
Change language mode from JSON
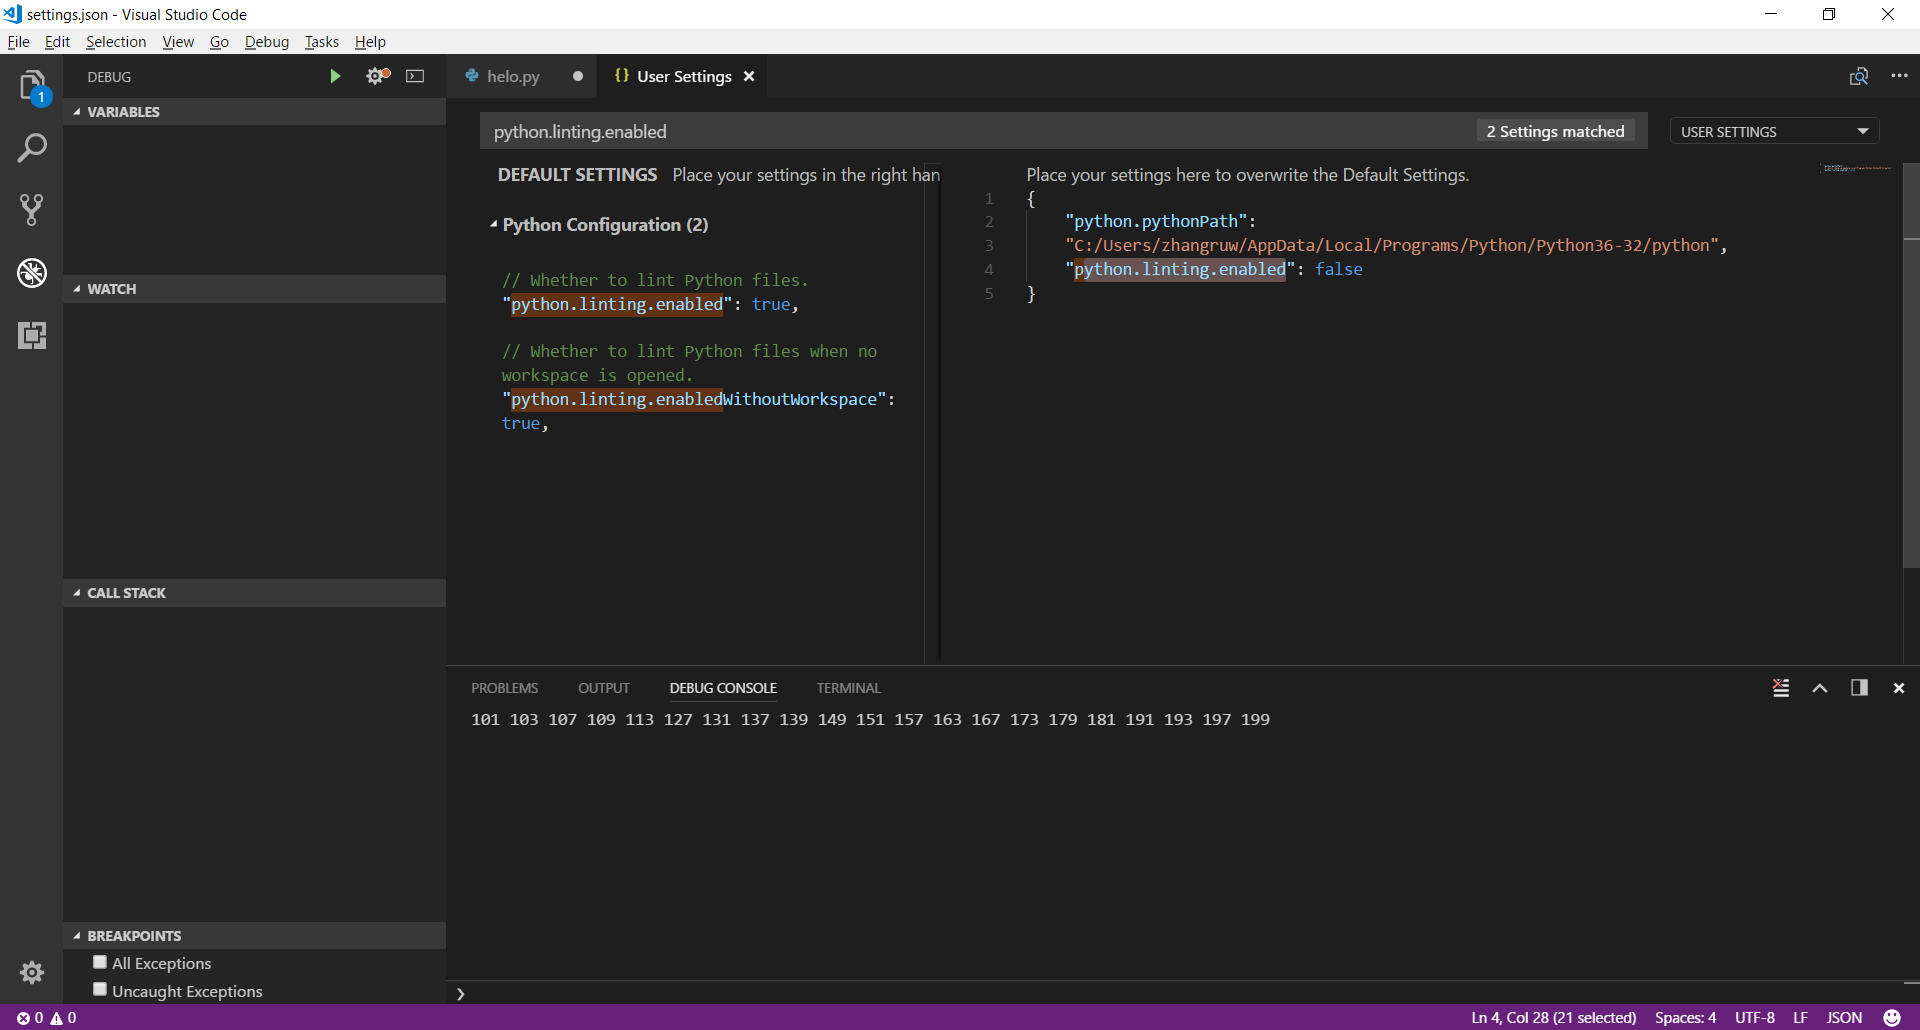(x=1844, y=1017)
